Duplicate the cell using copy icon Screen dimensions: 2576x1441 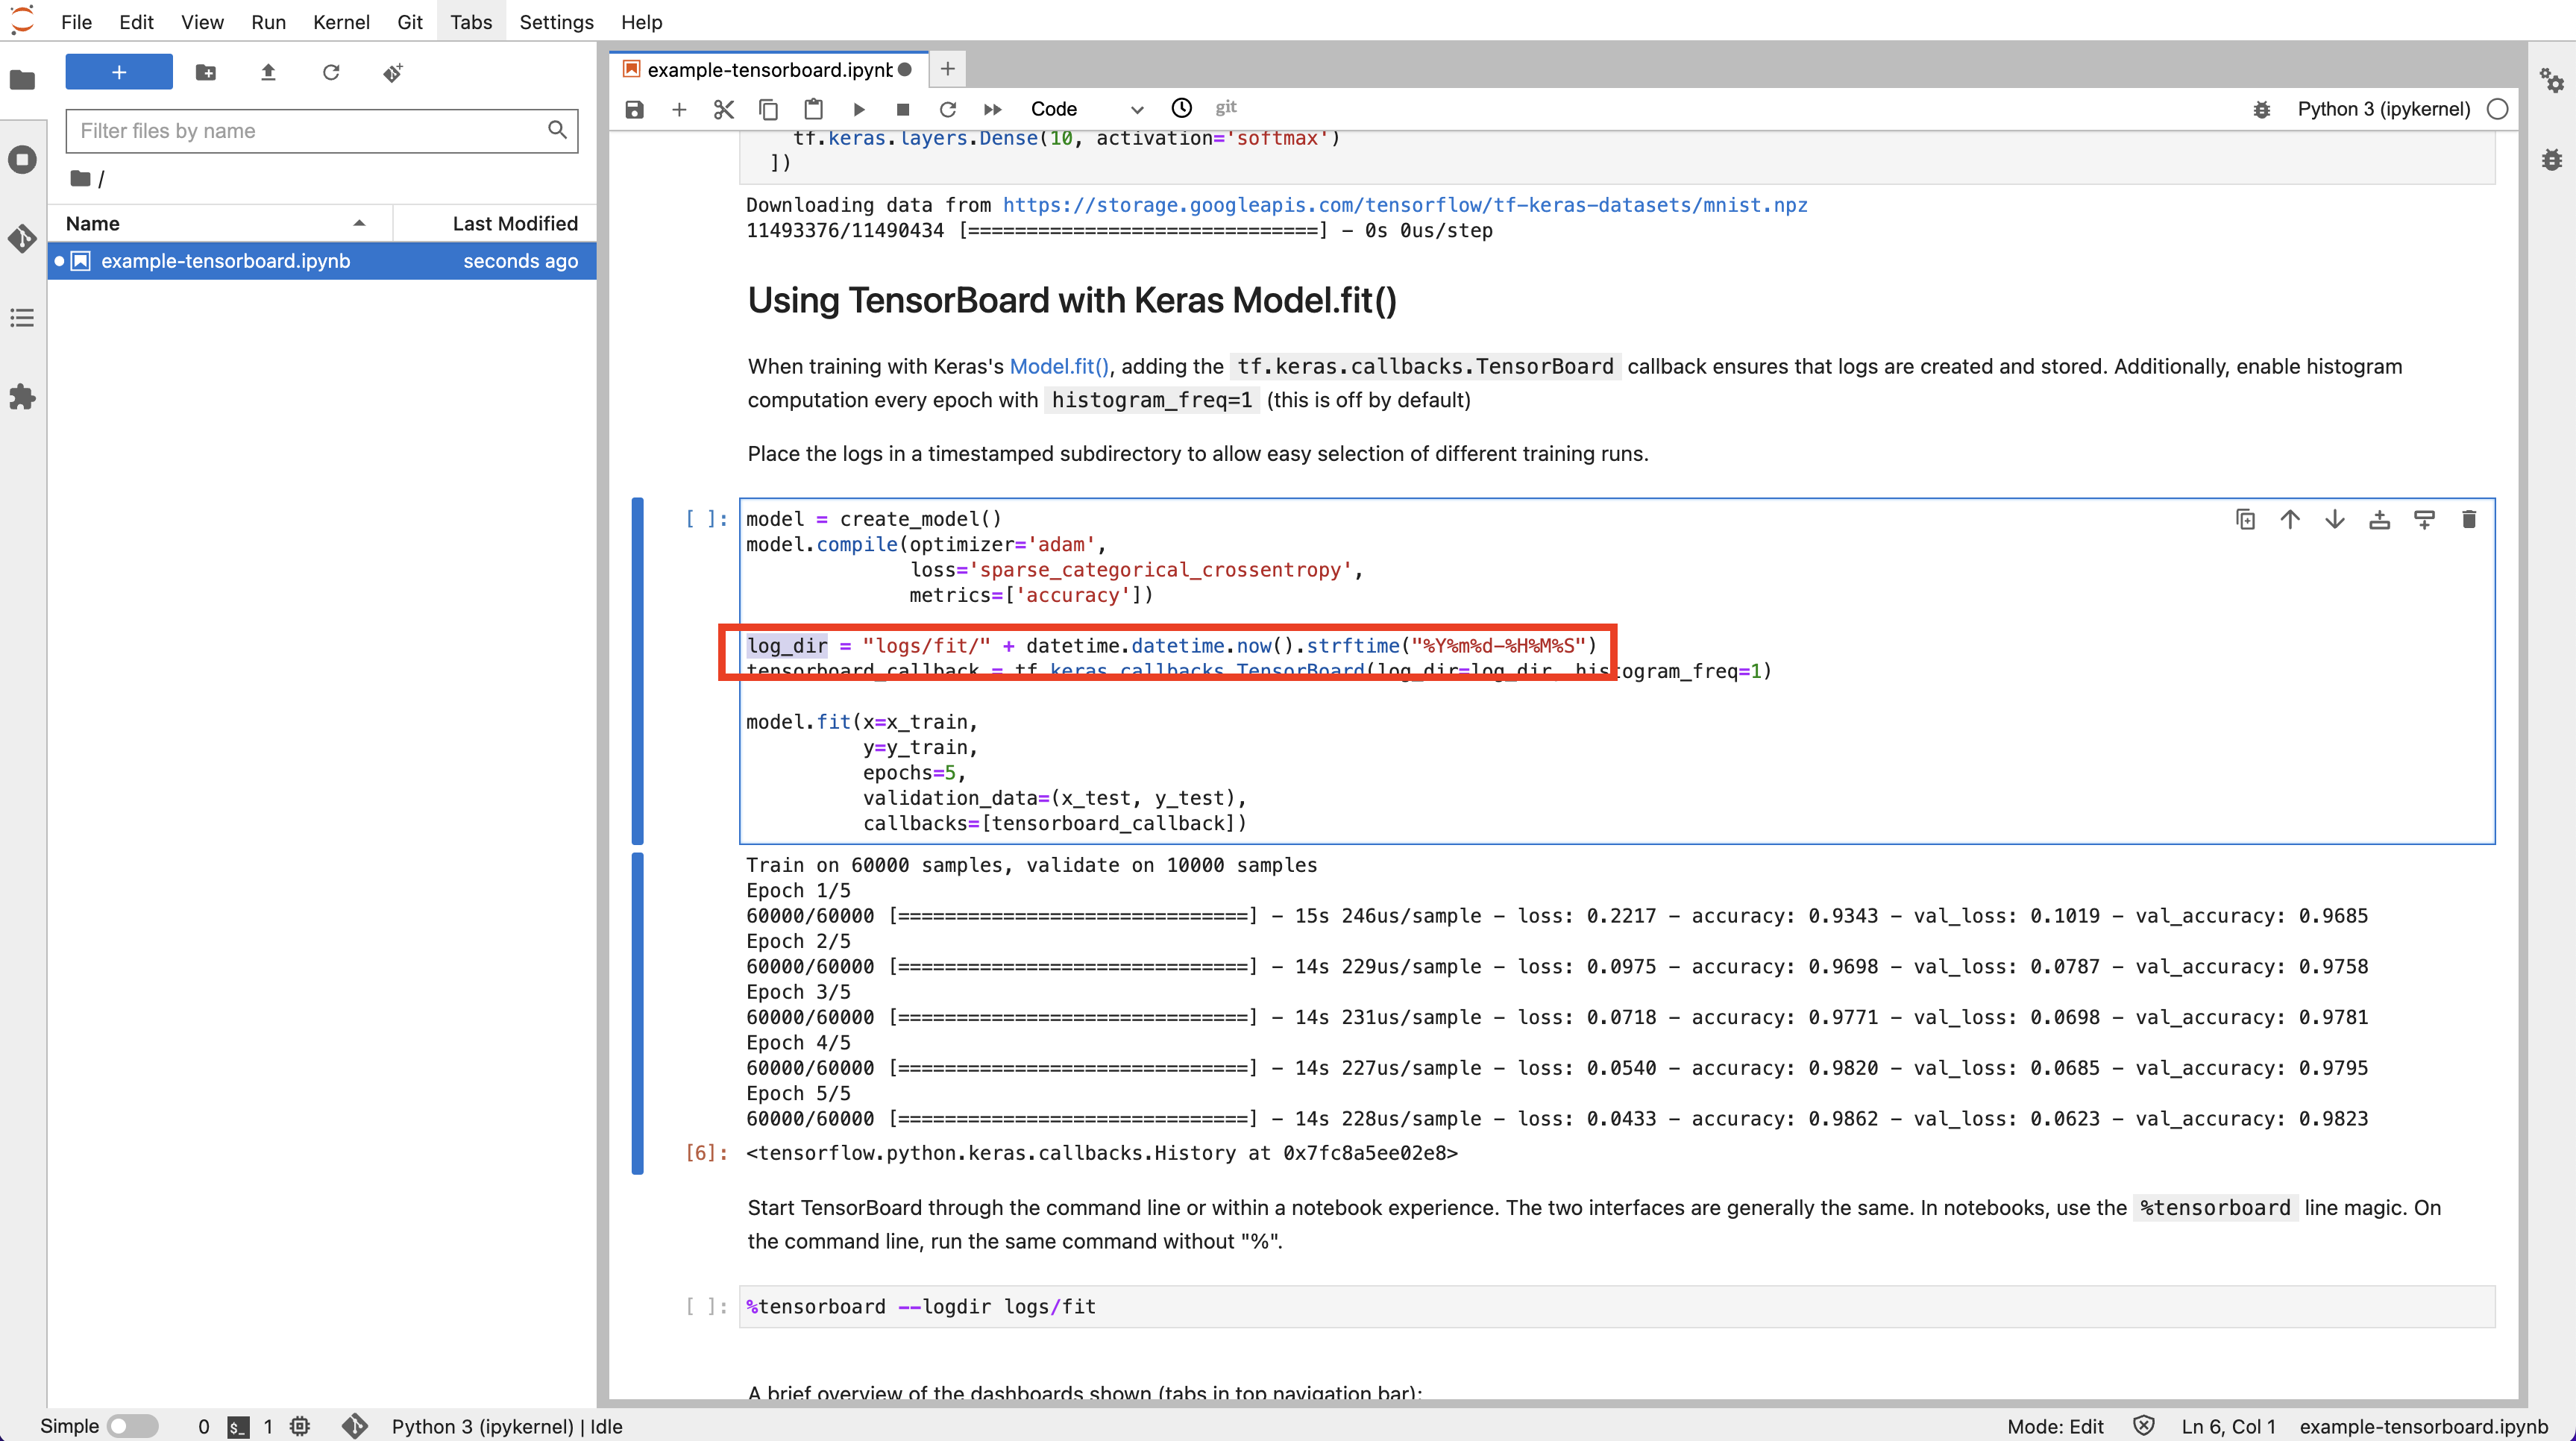2245,519
